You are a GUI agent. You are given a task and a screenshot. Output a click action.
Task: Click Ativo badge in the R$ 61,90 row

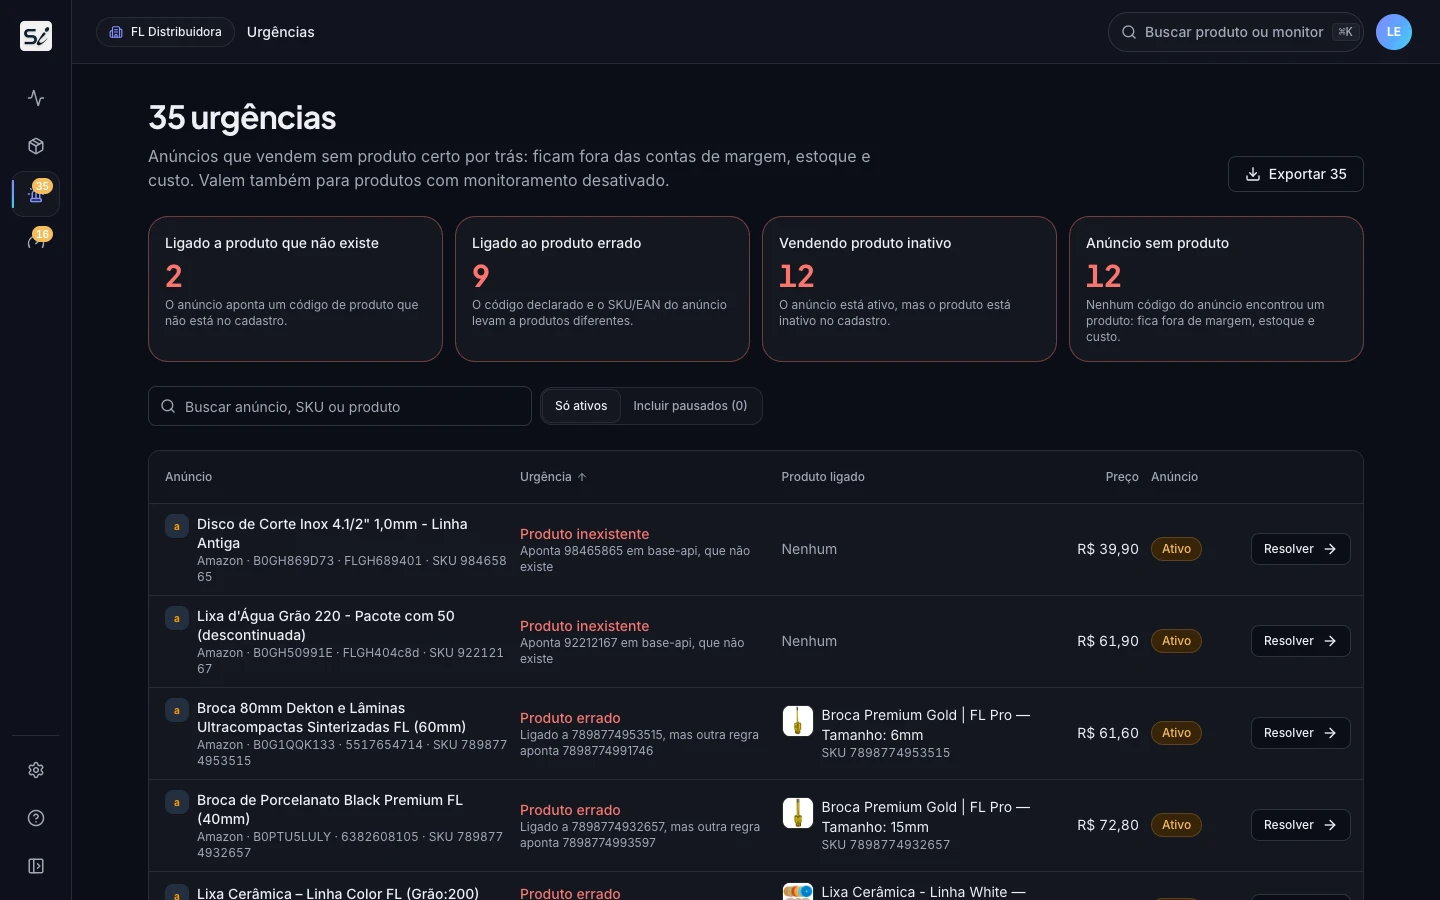[1176, 641]
